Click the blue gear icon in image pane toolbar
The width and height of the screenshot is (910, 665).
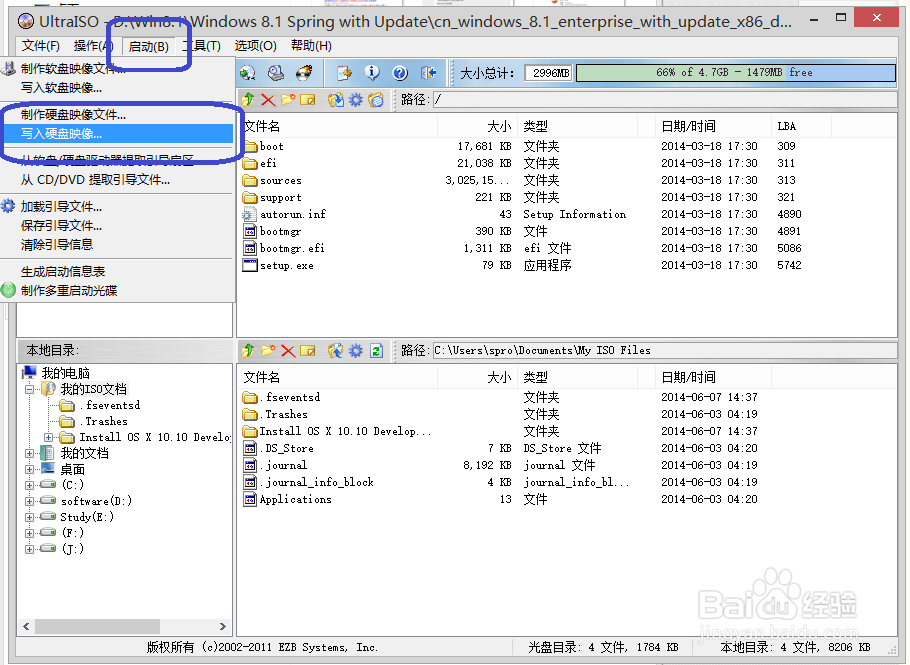pos(356,100)
